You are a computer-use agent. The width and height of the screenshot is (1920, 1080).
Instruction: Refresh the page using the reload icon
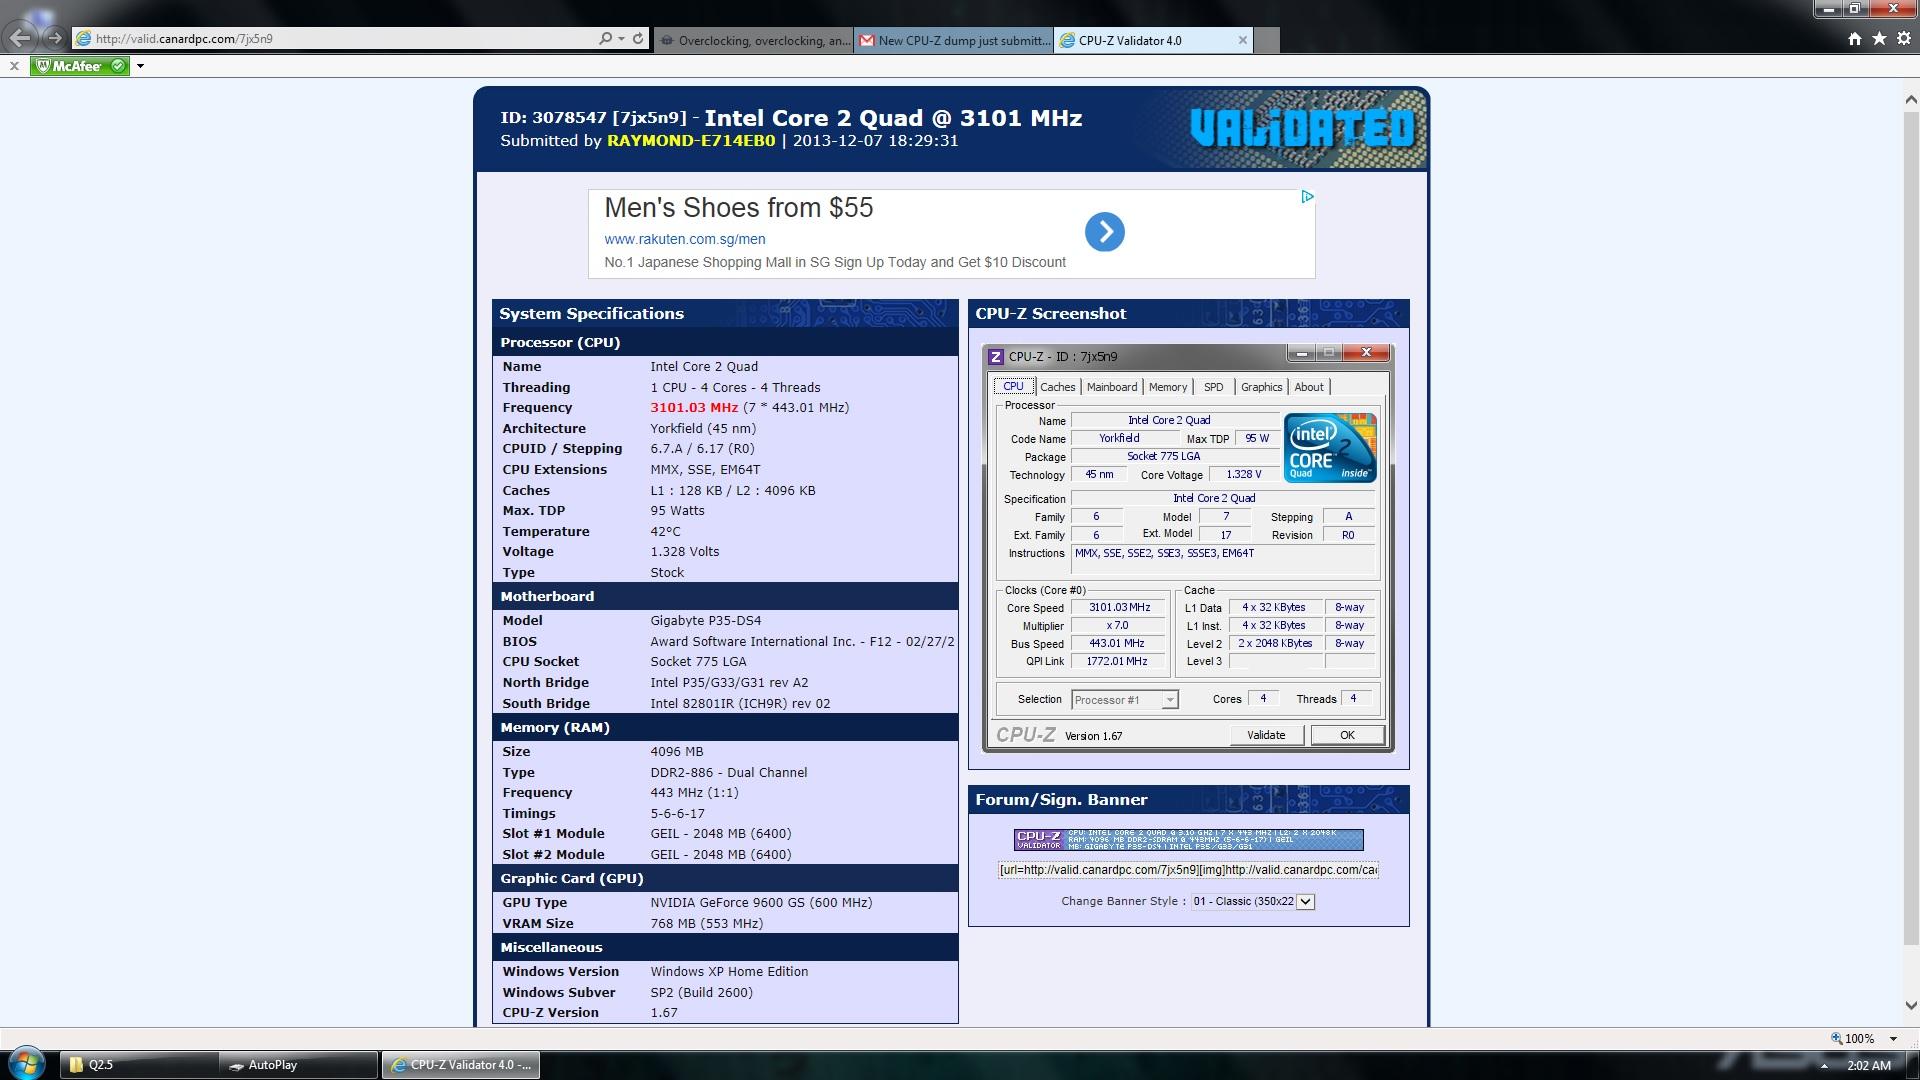point(637,39)
